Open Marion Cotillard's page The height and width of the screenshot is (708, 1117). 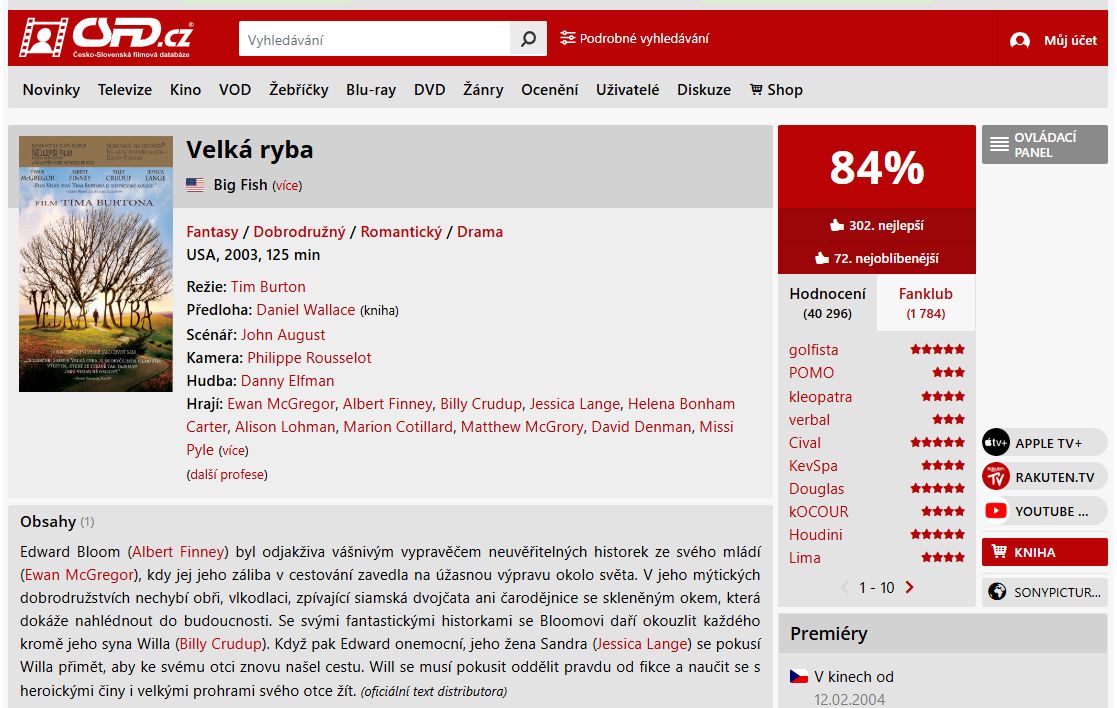click(x=398, y=427)
